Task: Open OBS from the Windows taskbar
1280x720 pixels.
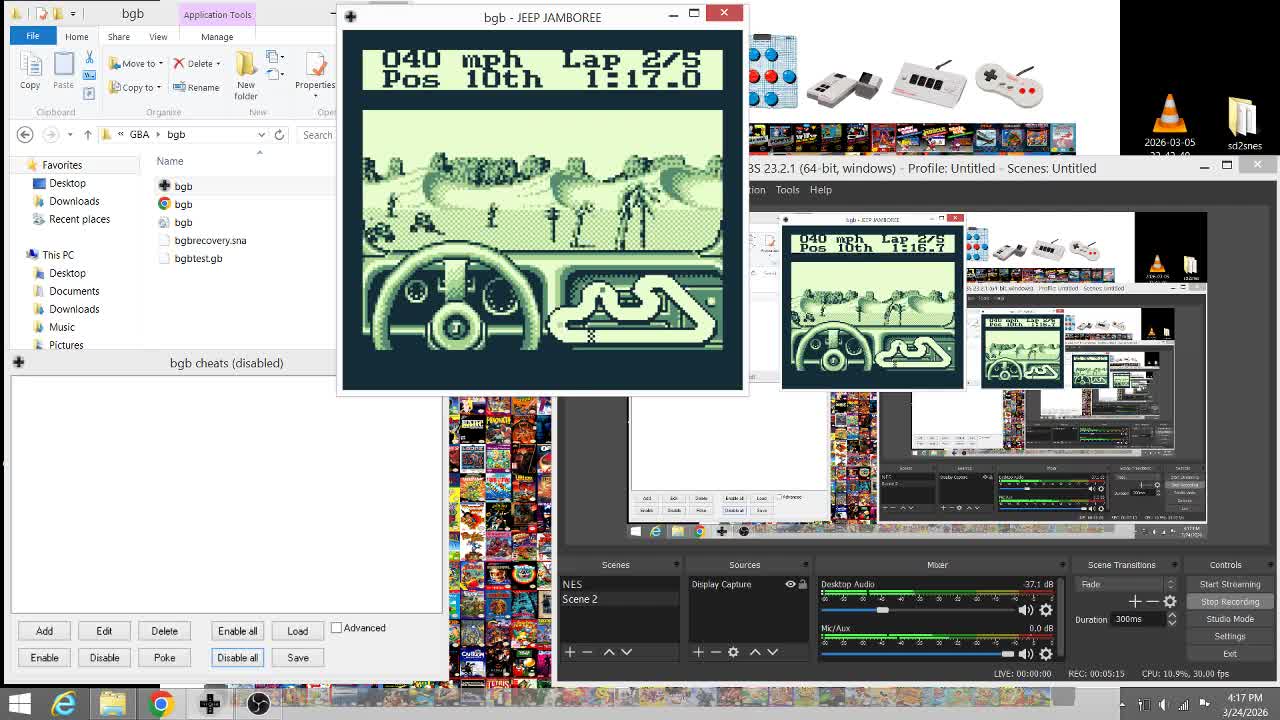Action: (x=258, y=704)
